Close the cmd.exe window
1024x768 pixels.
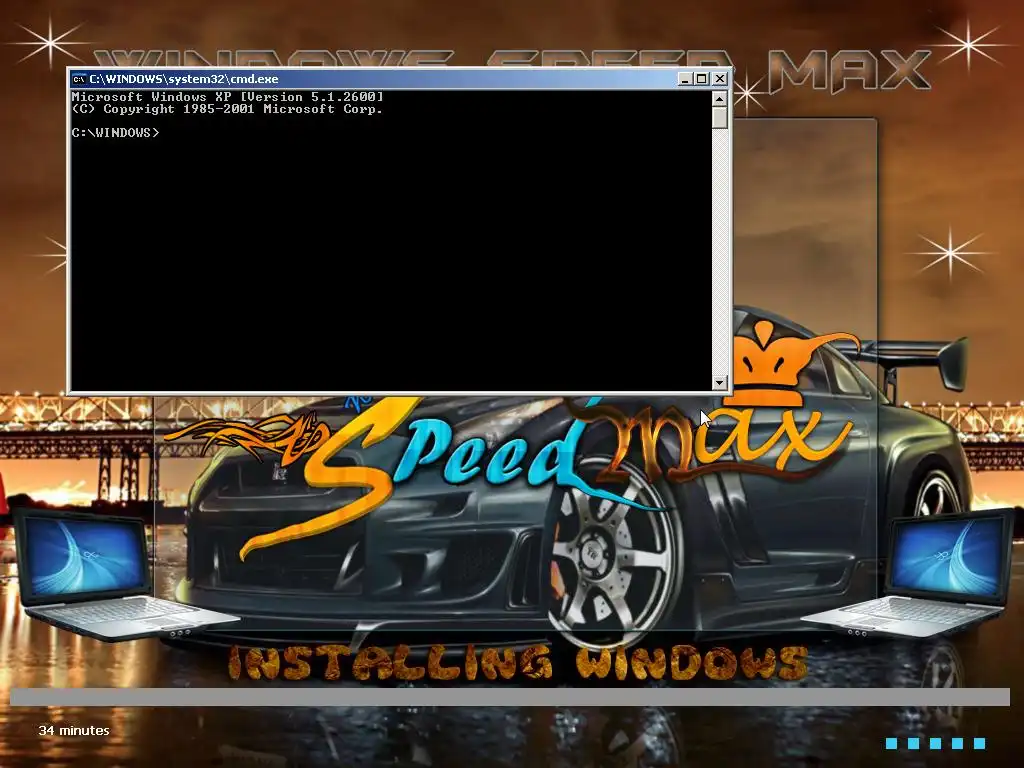point(720,79)
